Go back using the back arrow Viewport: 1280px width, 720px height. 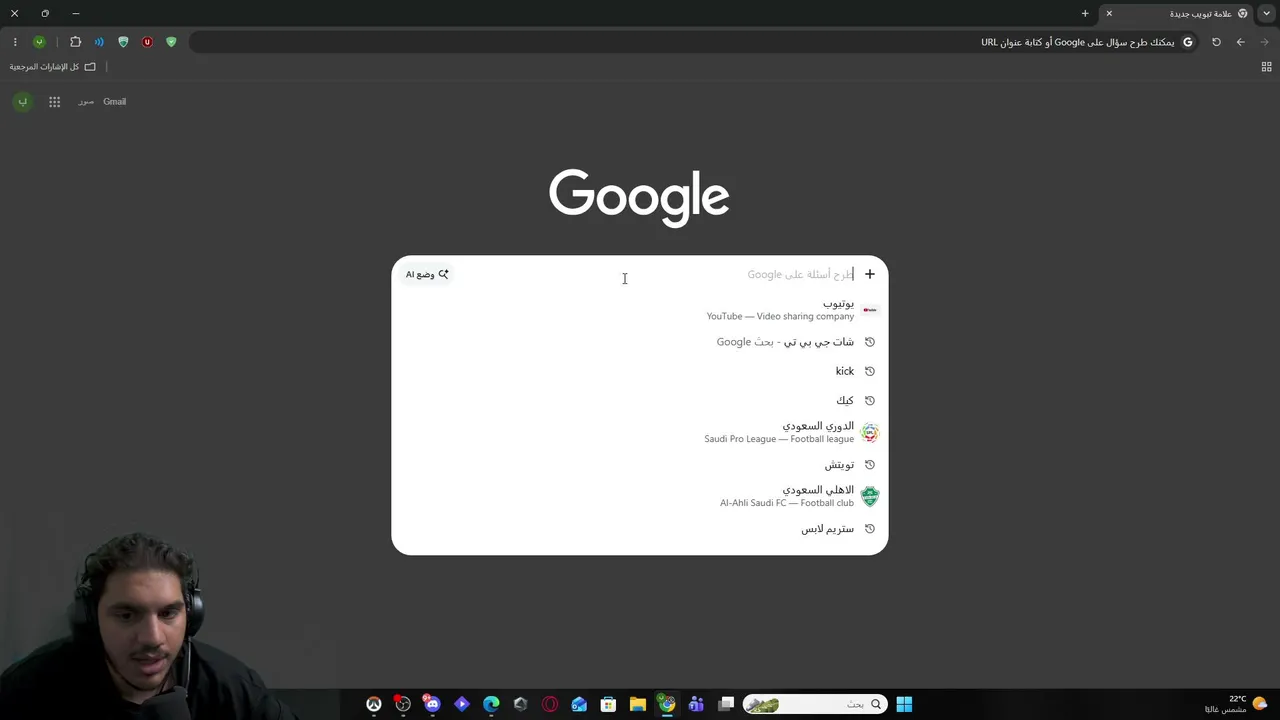[x=1240, y=42]
